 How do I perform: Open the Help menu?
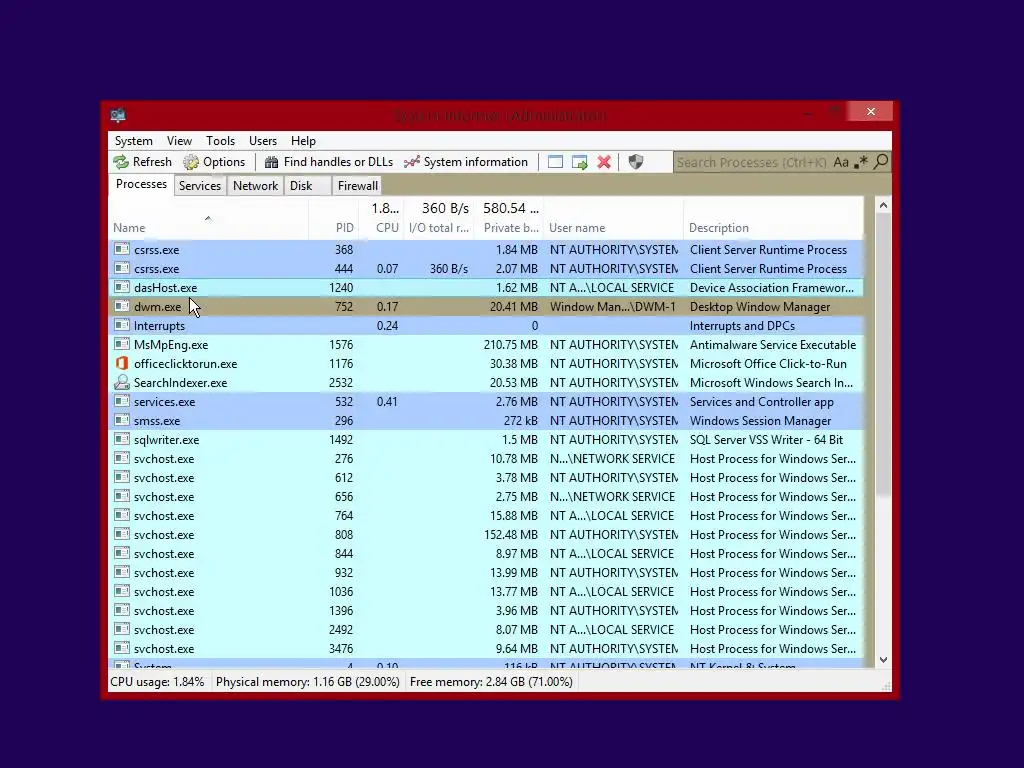[x=303, y=141]
